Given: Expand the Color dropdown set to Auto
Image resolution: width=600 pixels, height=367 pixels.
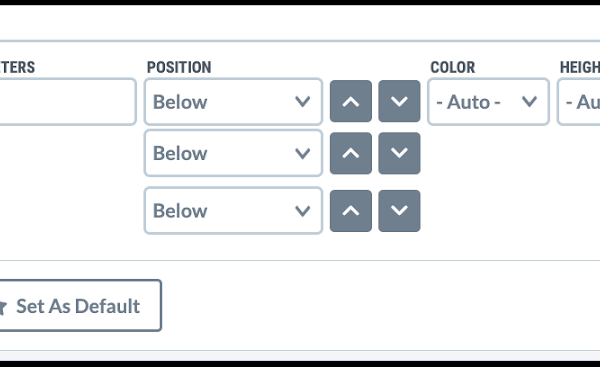Looking at the screenshot, I should (x=488, y=102).
